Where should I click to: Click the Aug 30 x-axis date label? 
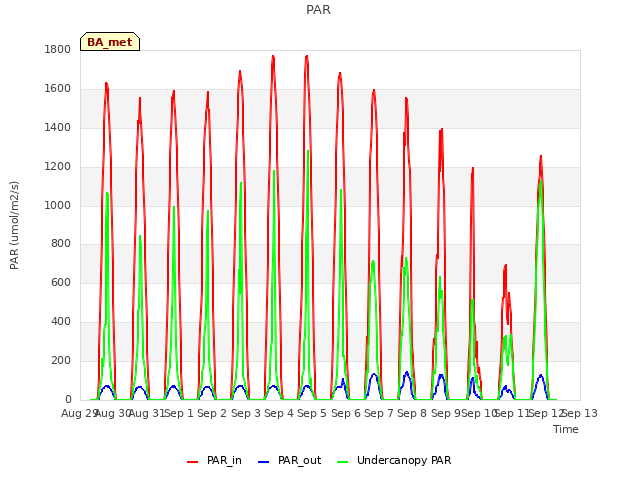tap(113, 413)
